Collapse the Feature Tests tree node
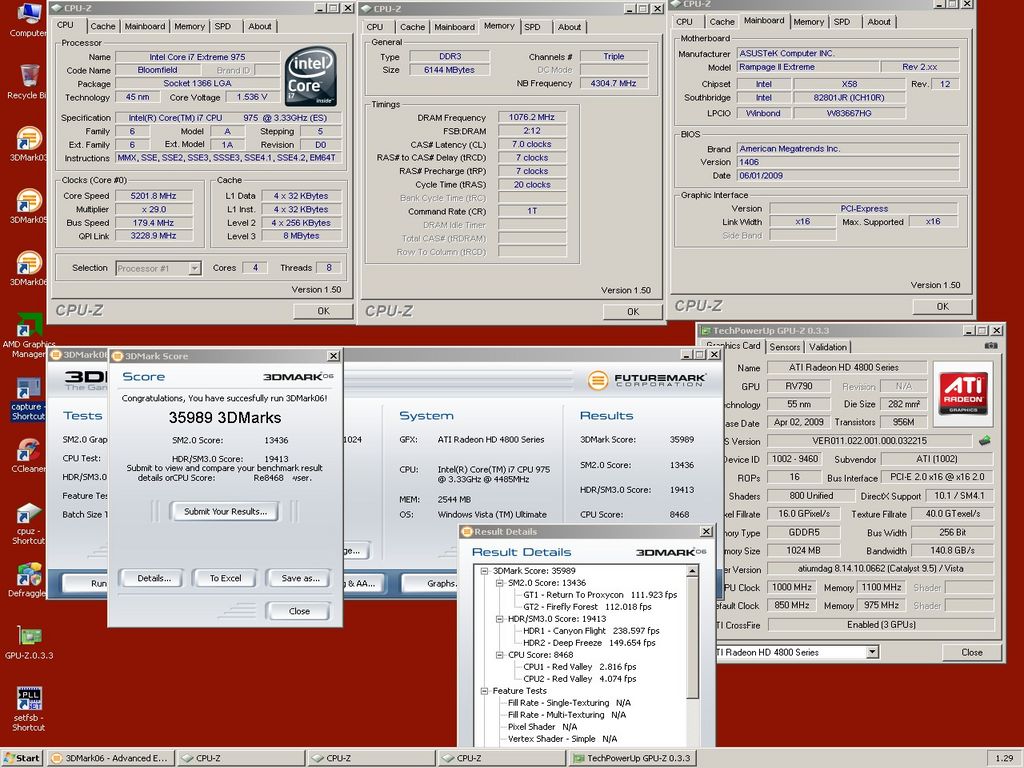The image size is (1024, 768). tap(484, 690)
